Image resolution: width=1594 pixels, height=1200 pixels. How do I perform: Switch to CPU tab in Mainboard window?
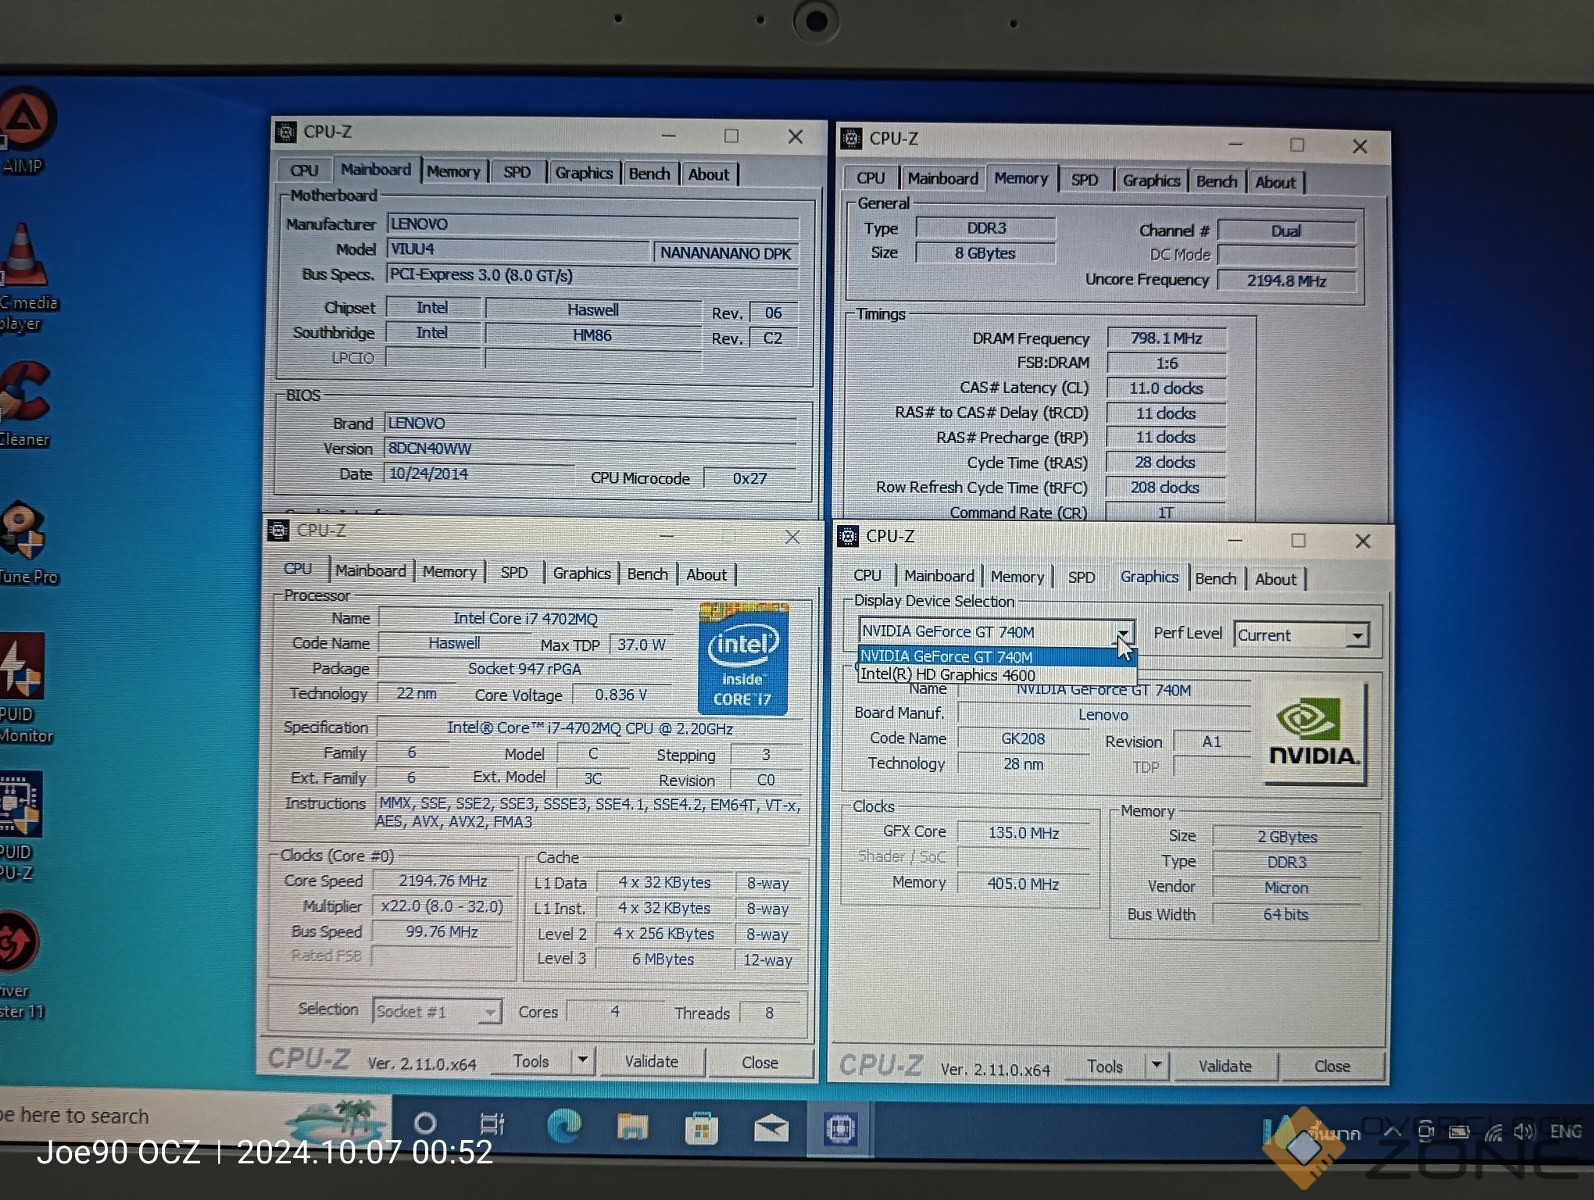(x=304, y=171)
